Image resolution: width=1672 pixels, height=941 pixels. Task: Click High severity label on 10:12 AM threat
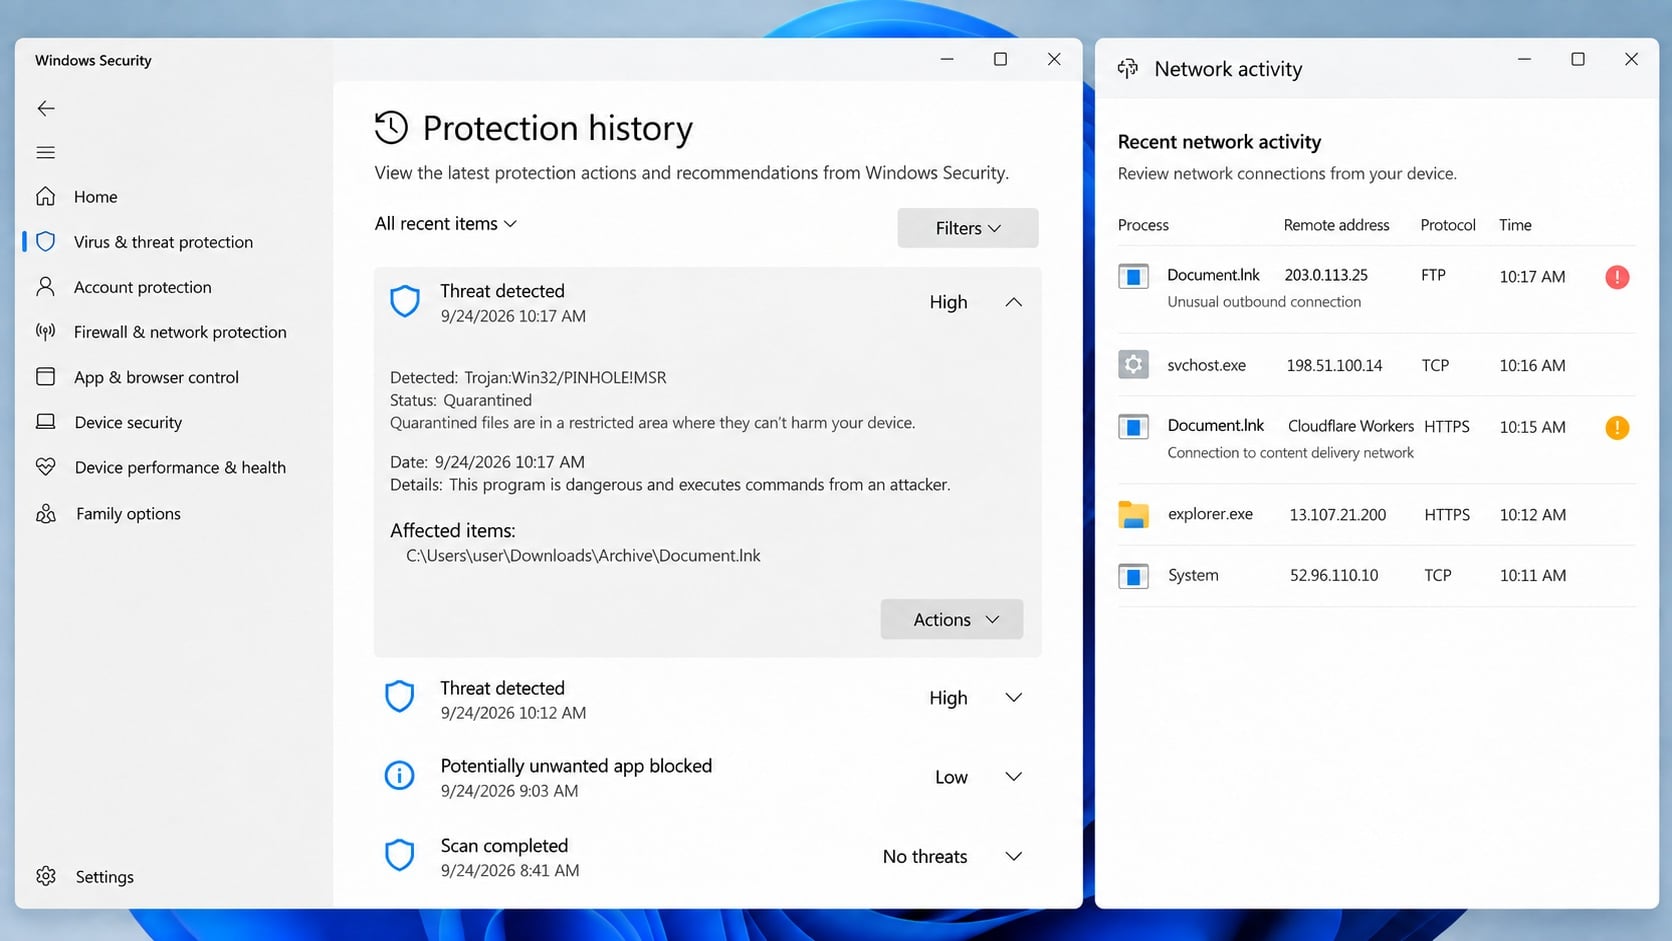(x=948, y=698)
